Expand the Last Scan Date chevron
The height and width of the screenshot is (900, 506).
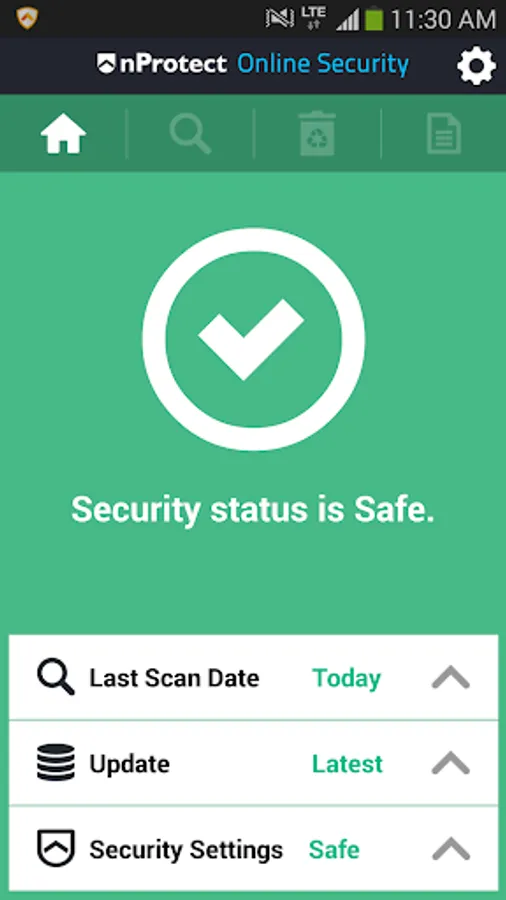pyautogui.click(x=451, y=677)
